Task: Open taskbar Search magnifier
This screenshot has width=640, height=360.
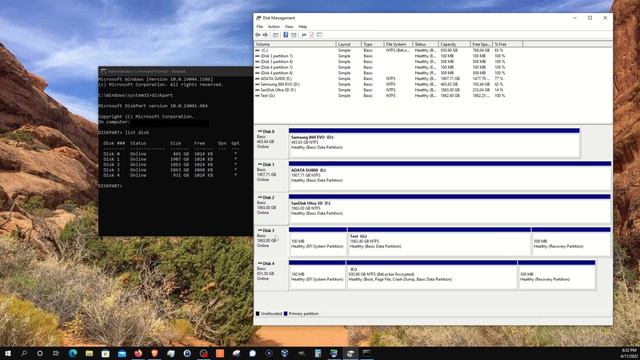Action: click(x=24, y=353)
